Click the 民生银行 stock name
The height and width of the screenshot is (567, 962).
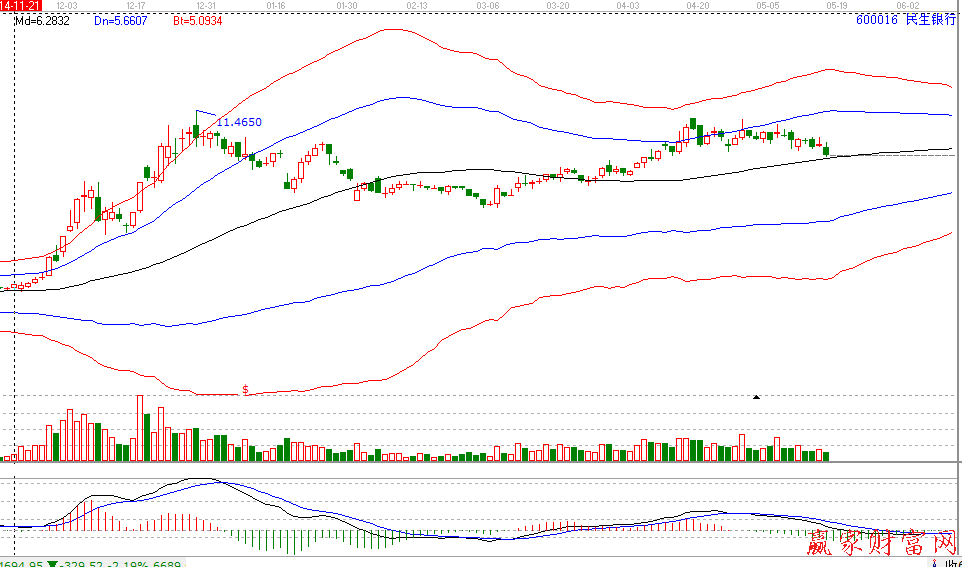930,19
